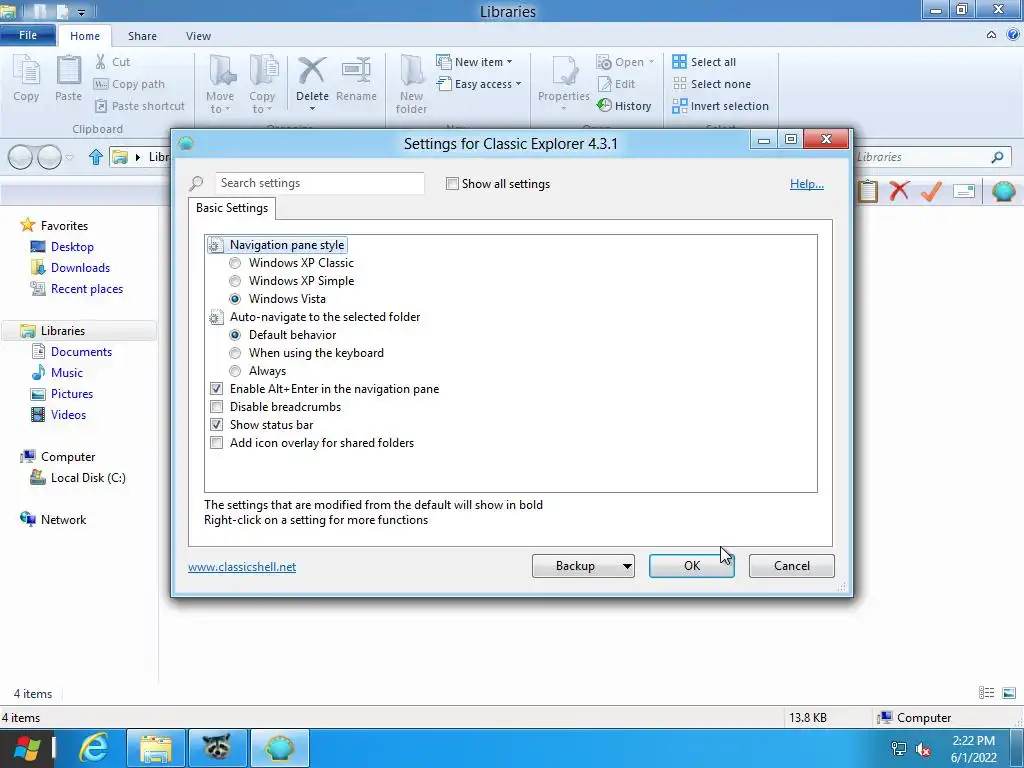
Task: Select the Windows Vista radio button
Action: coord(235,298)
